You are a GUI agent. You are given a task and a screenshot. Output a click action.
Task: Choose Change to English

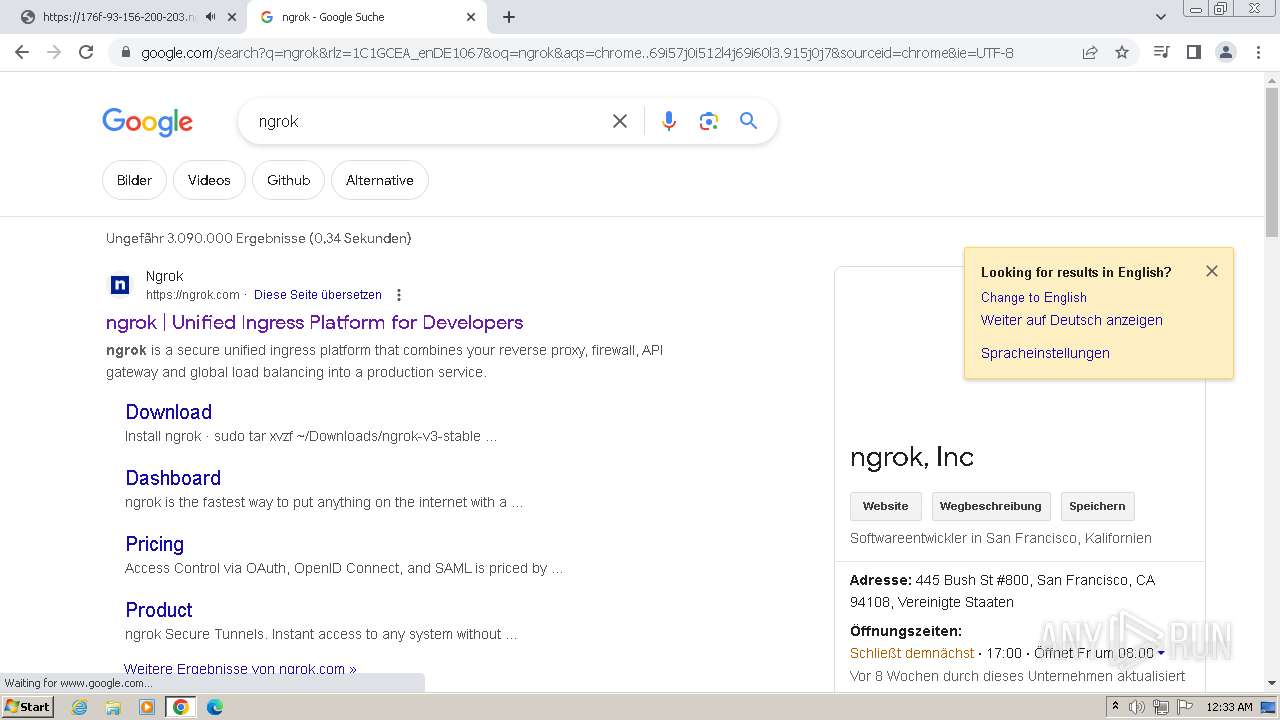pyautogui.click(x=1033, y=297)
